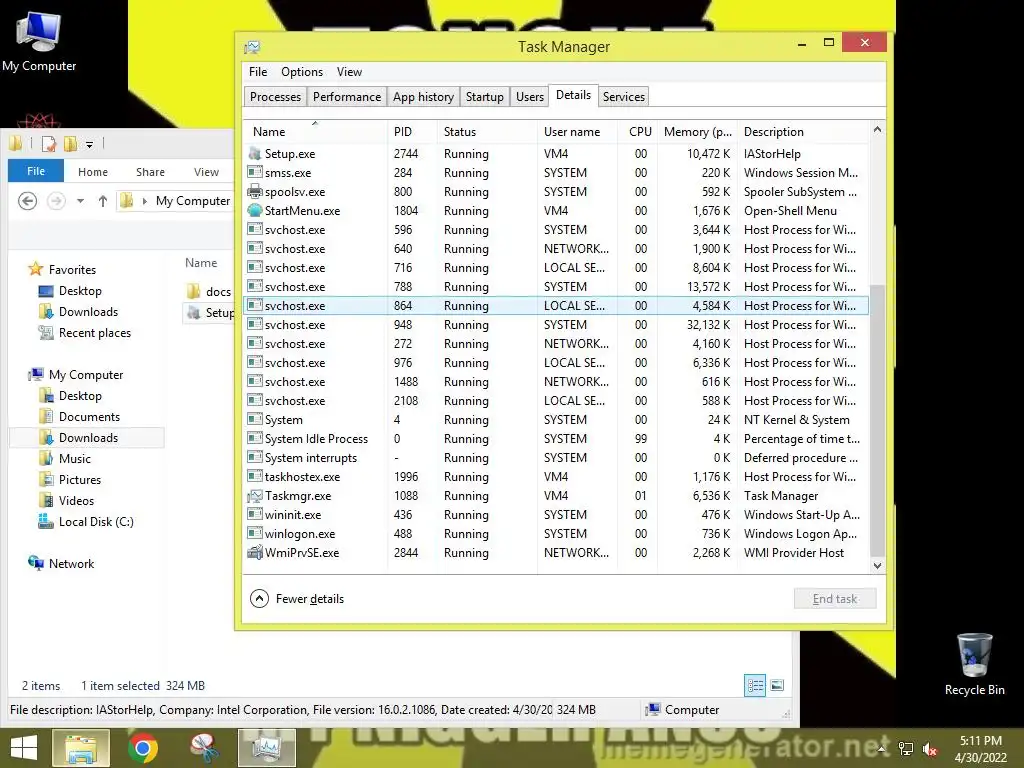Open the My Computer desktop icon
1024x768 pixels.
39,40
